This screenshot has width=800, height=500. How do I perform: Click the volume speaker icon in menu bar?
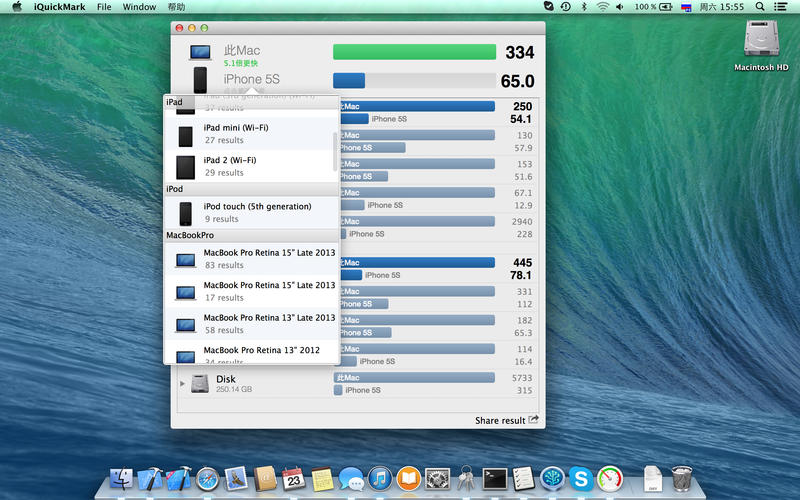click(619, 7)
